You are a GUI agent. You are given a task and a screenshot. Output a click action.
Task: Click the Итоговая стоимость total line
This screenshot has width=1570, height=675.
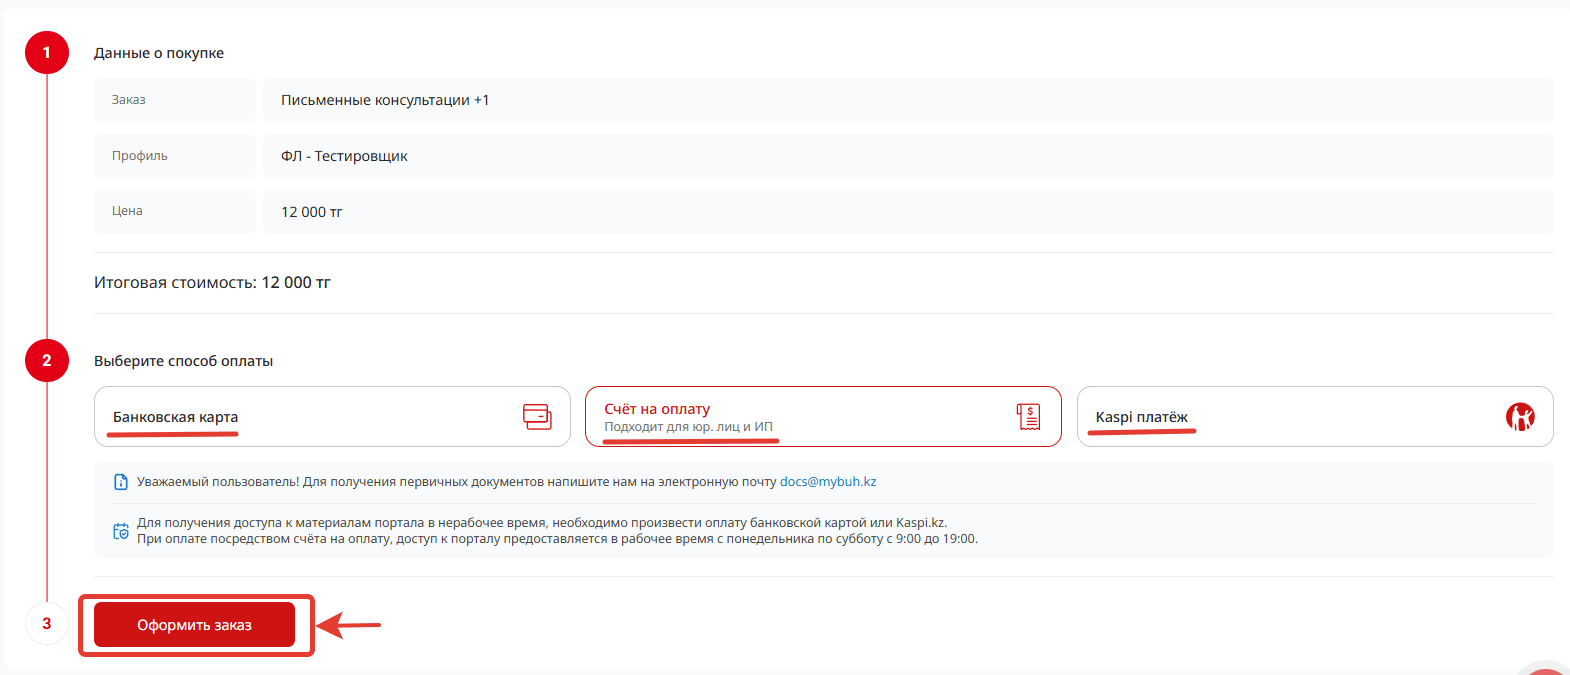[x=212, y=283]
